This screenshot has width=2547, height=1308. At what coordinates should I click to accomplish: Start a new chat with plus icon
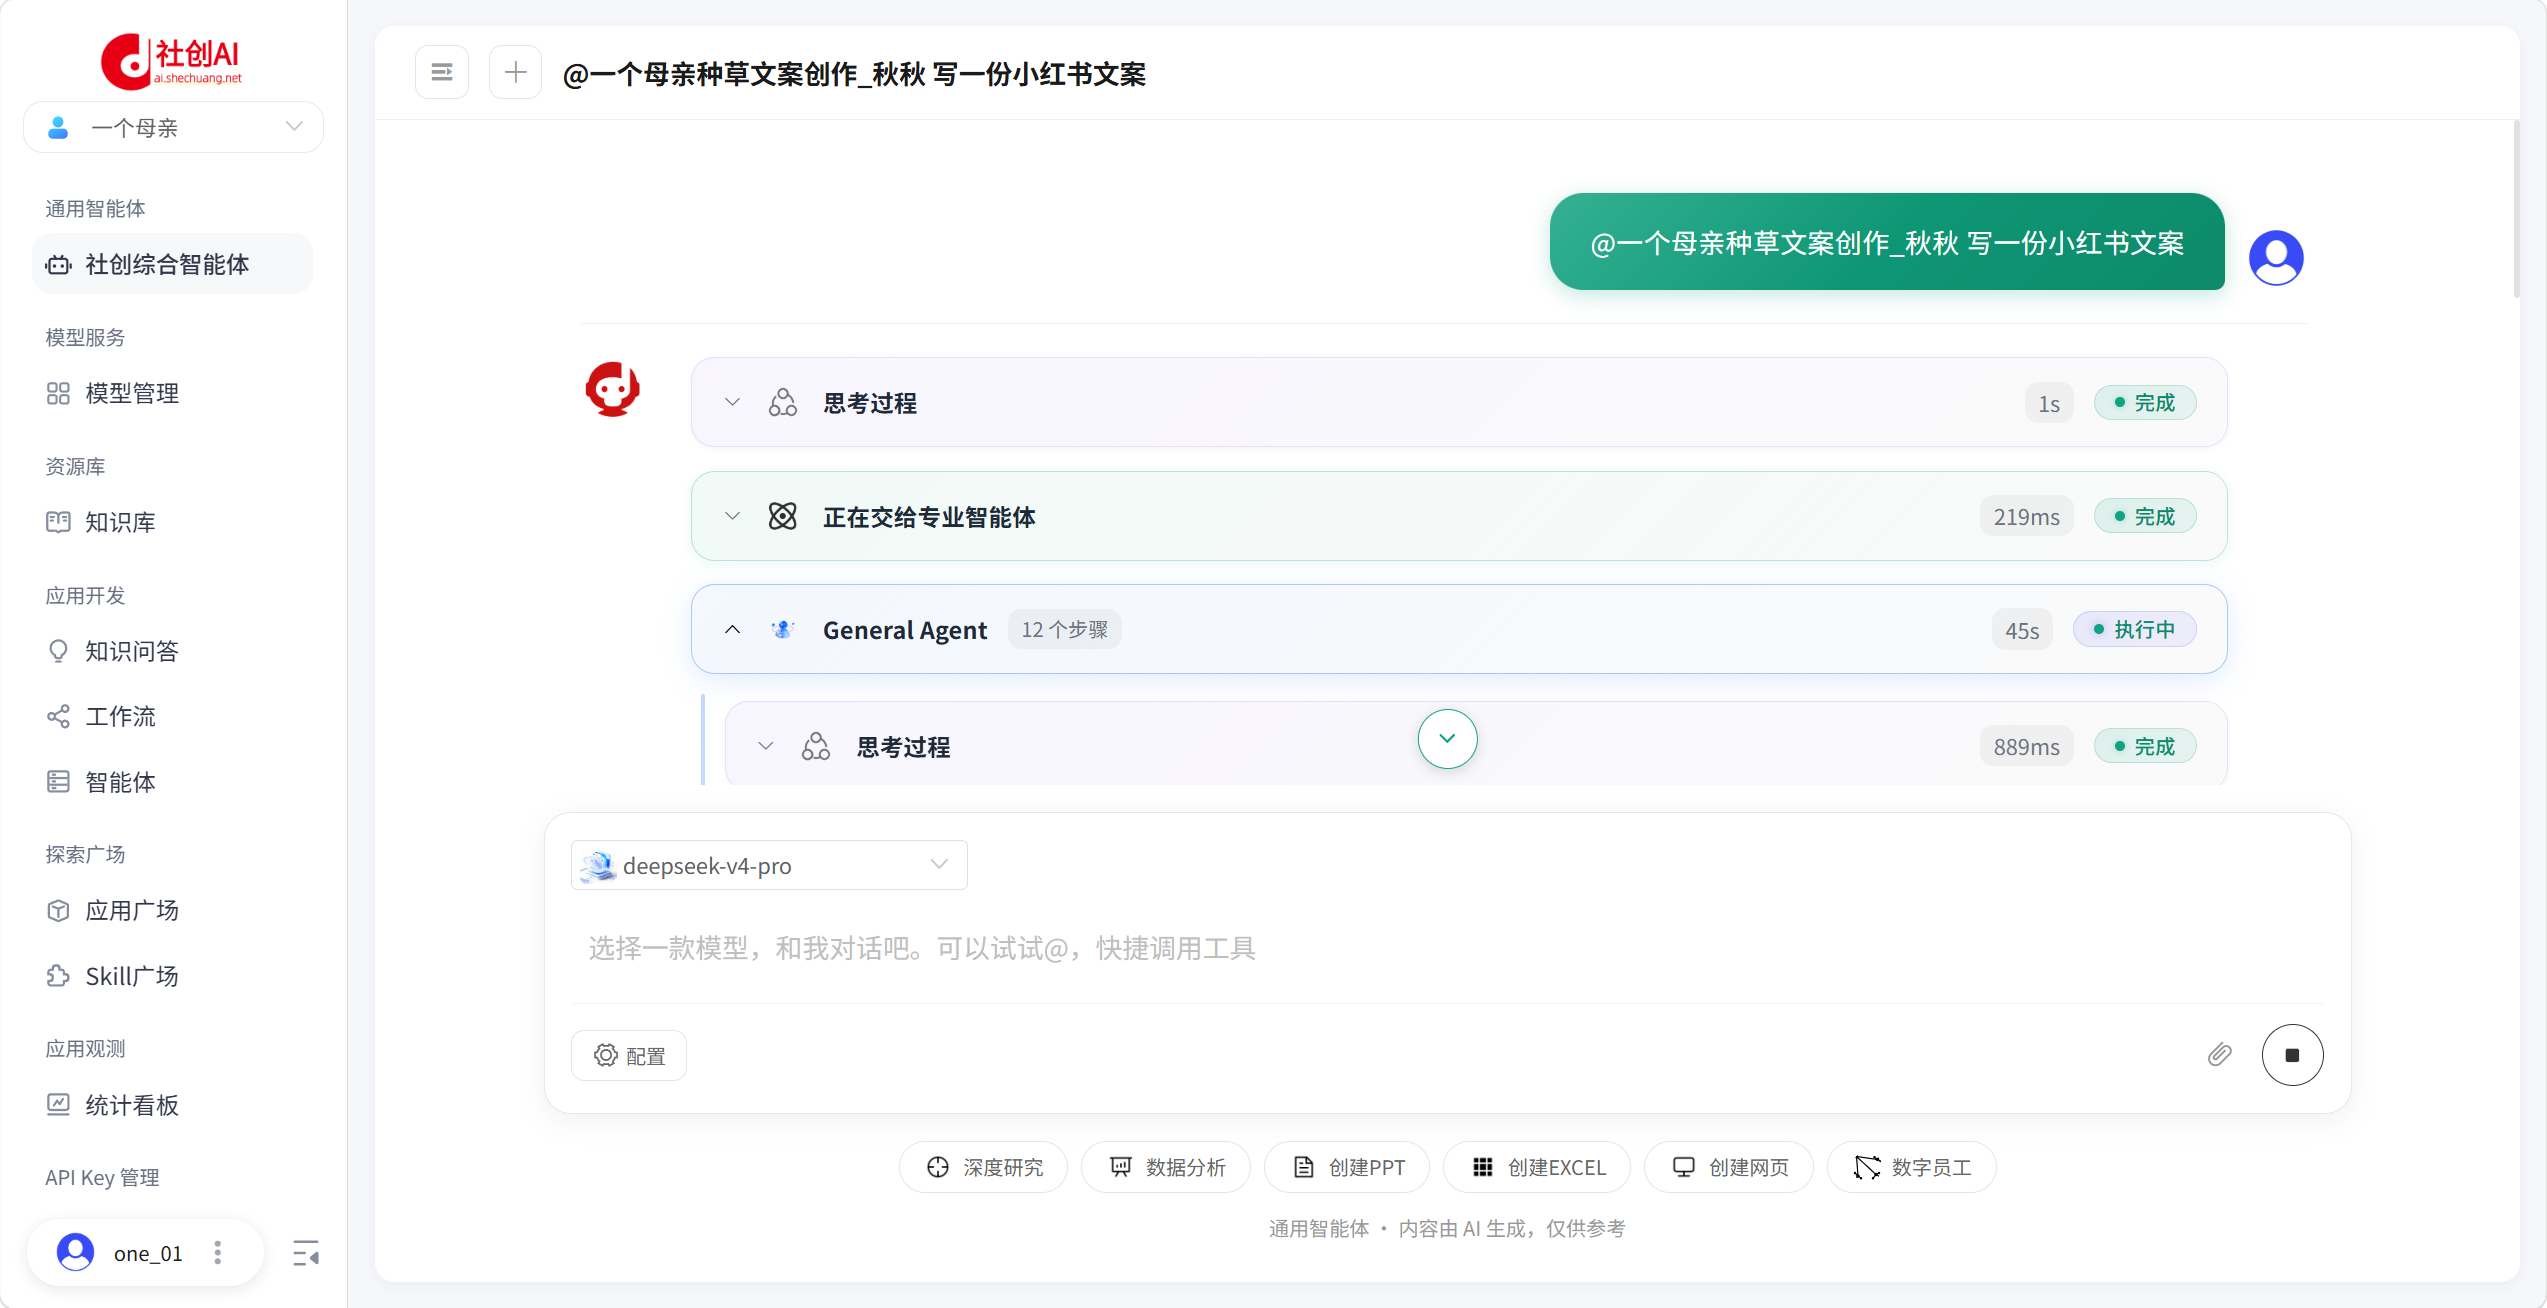[x=515, y=72]
